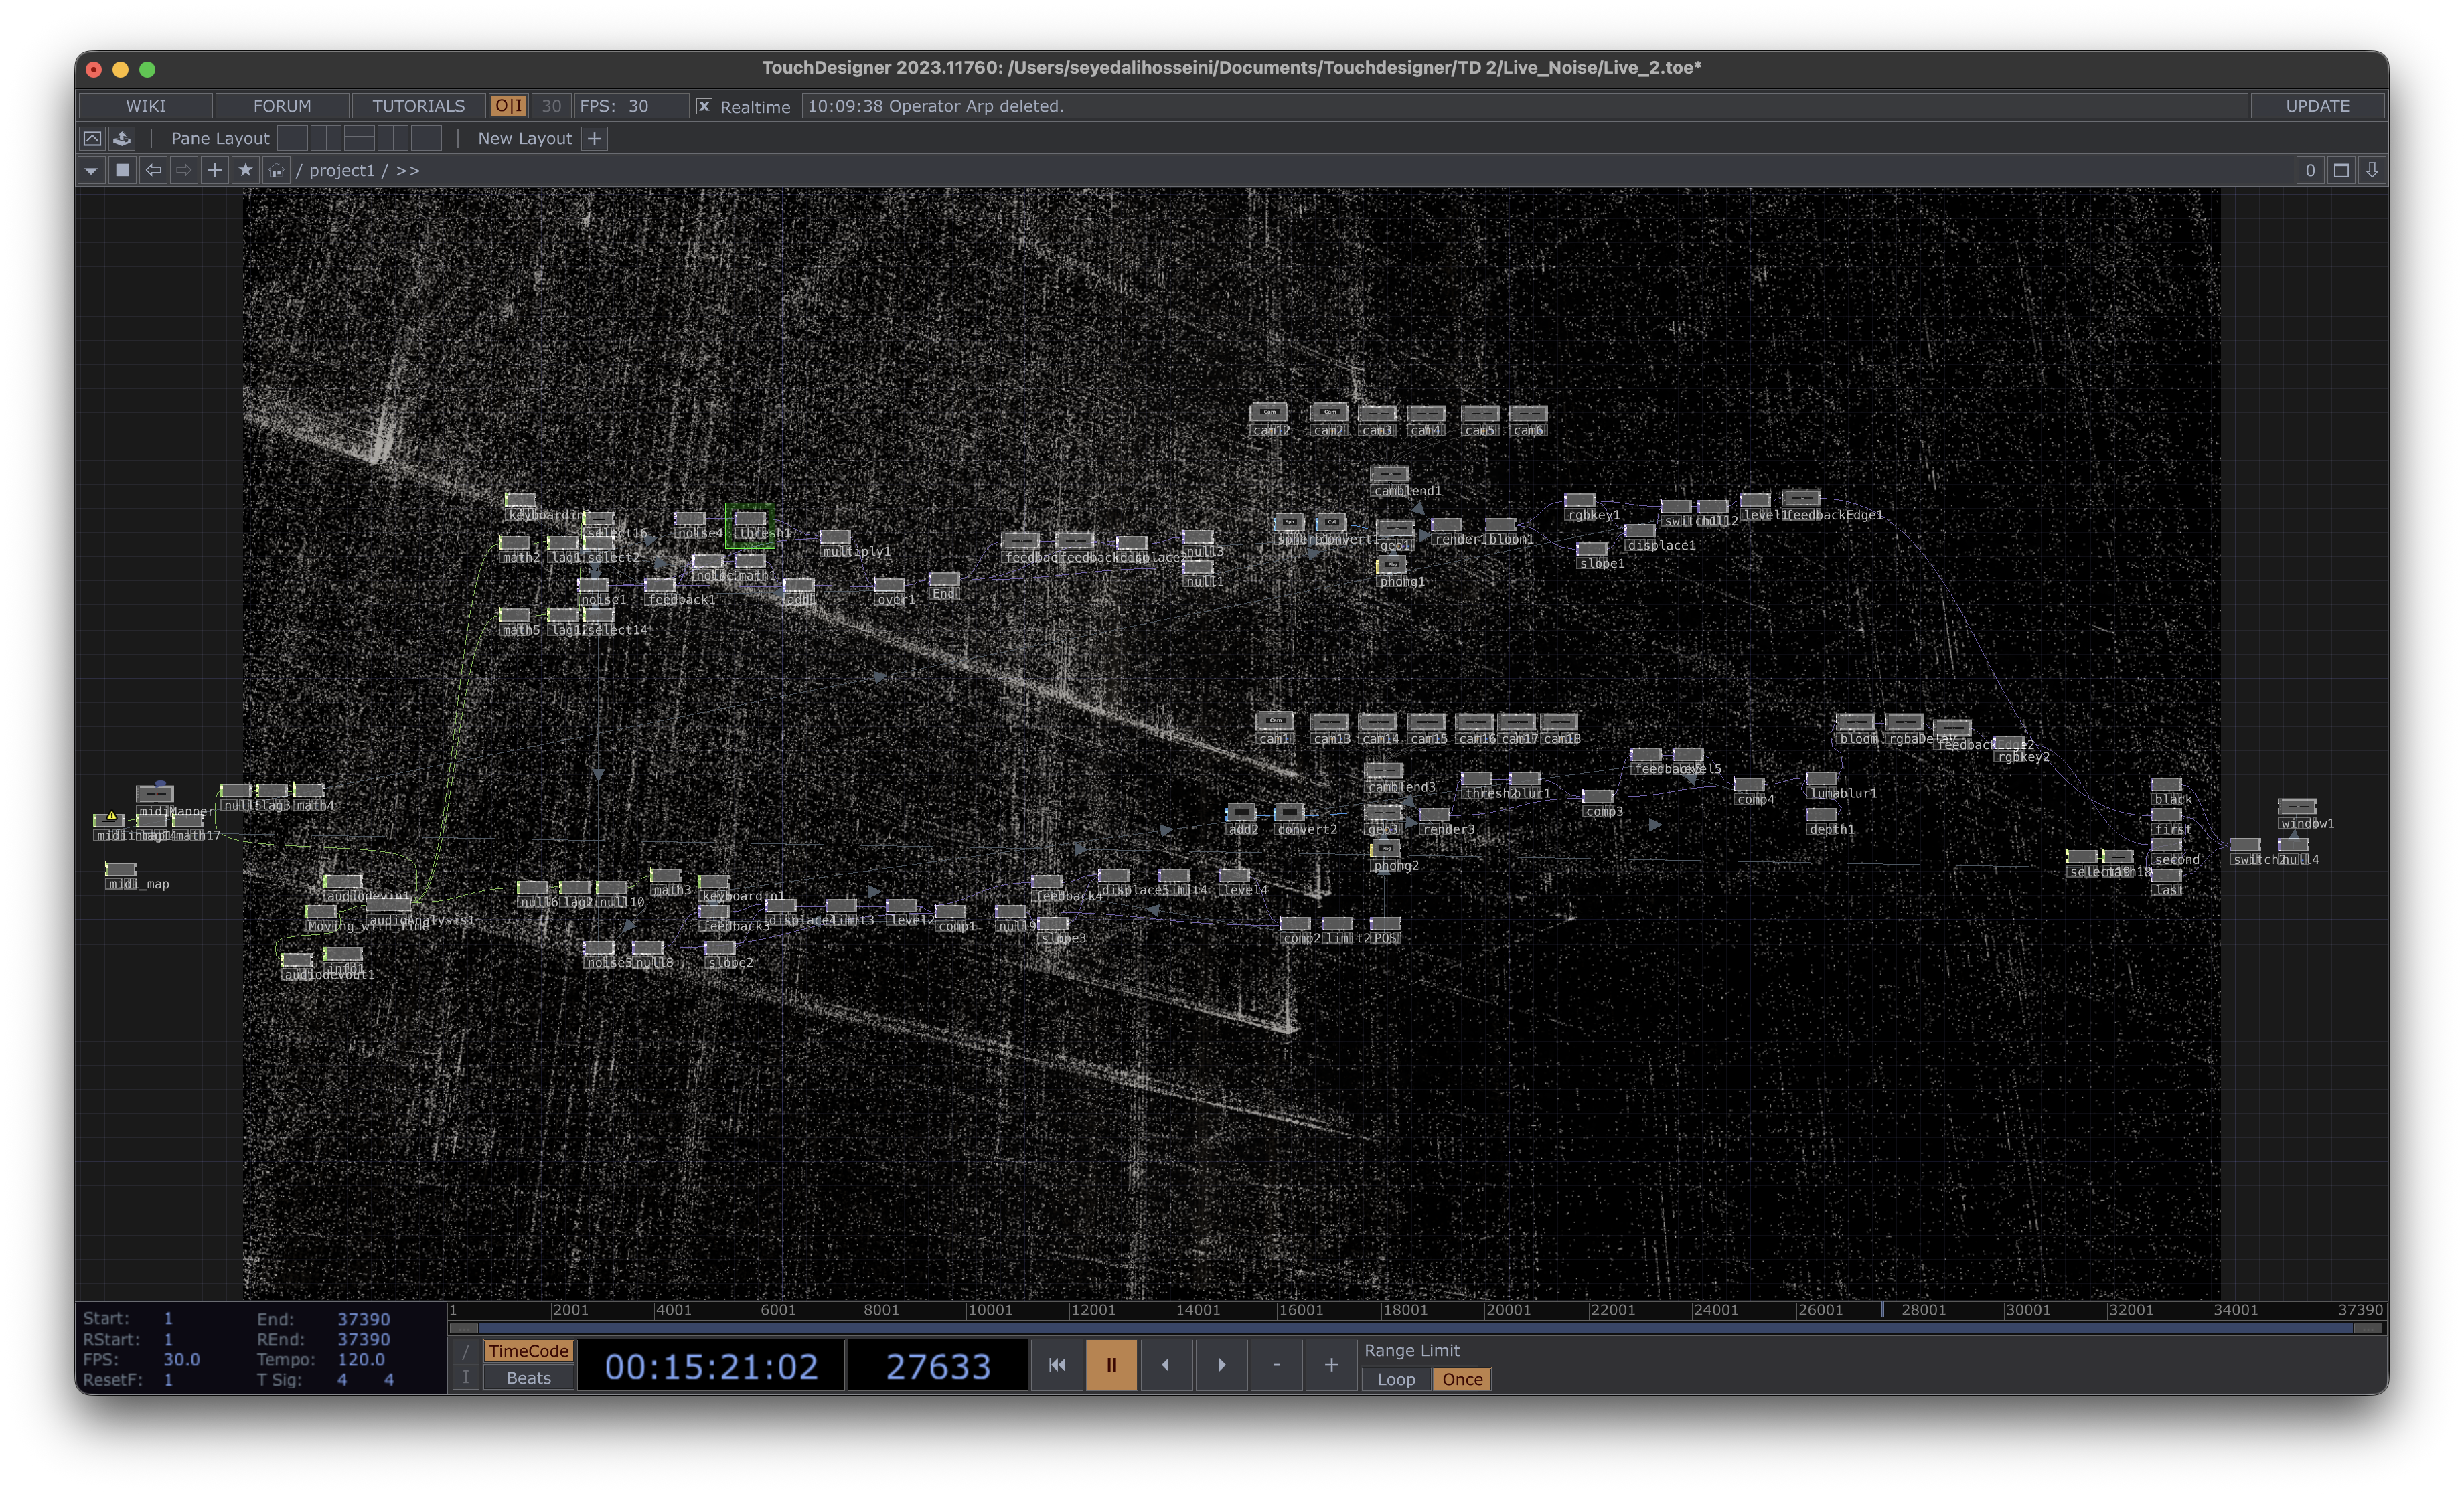Toggle the O|I power button

pos(509,106)
